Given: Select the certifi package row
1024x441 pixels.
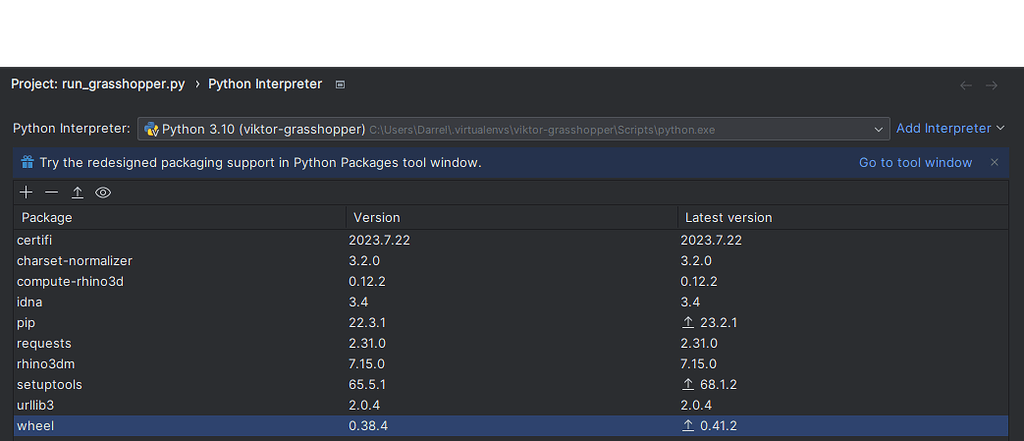Looking at the screenshot, I should pyautogui.click(x=511, y=240).
